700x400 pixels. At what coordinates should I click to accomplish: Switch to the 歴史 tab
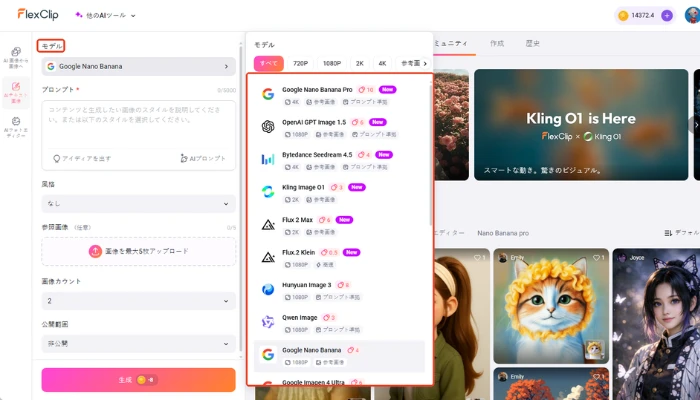pyautogui.click(x=533, y=43)
